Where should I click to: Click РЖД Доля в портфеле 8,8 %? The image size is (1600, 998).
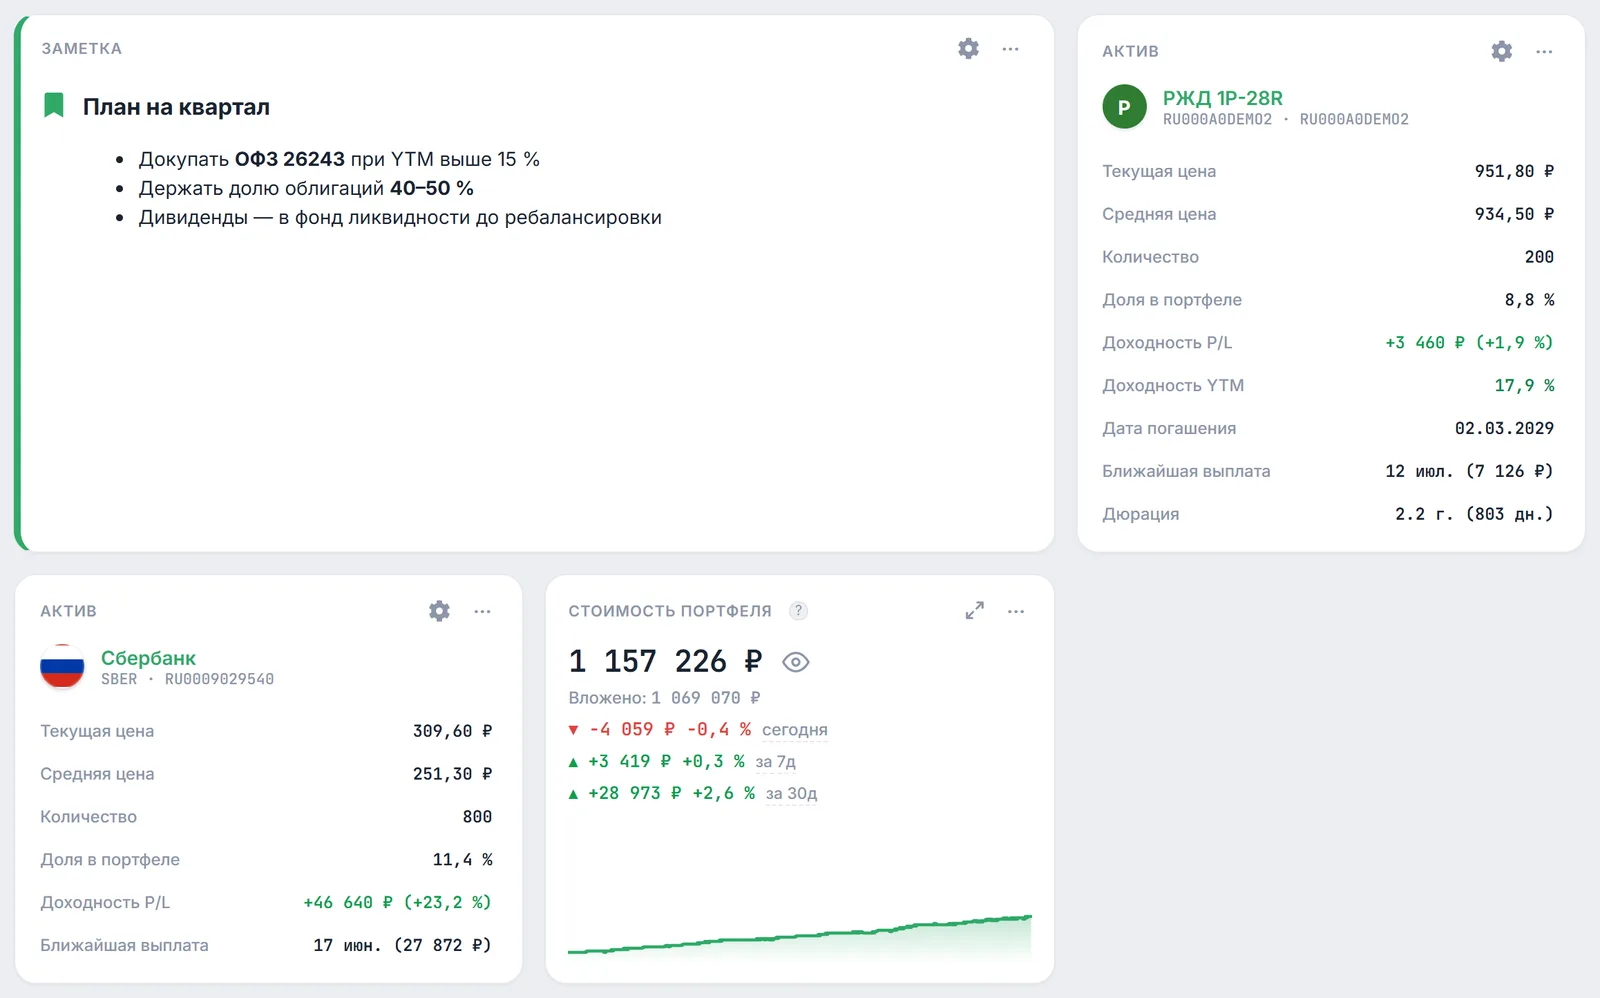click(1529, 300)
